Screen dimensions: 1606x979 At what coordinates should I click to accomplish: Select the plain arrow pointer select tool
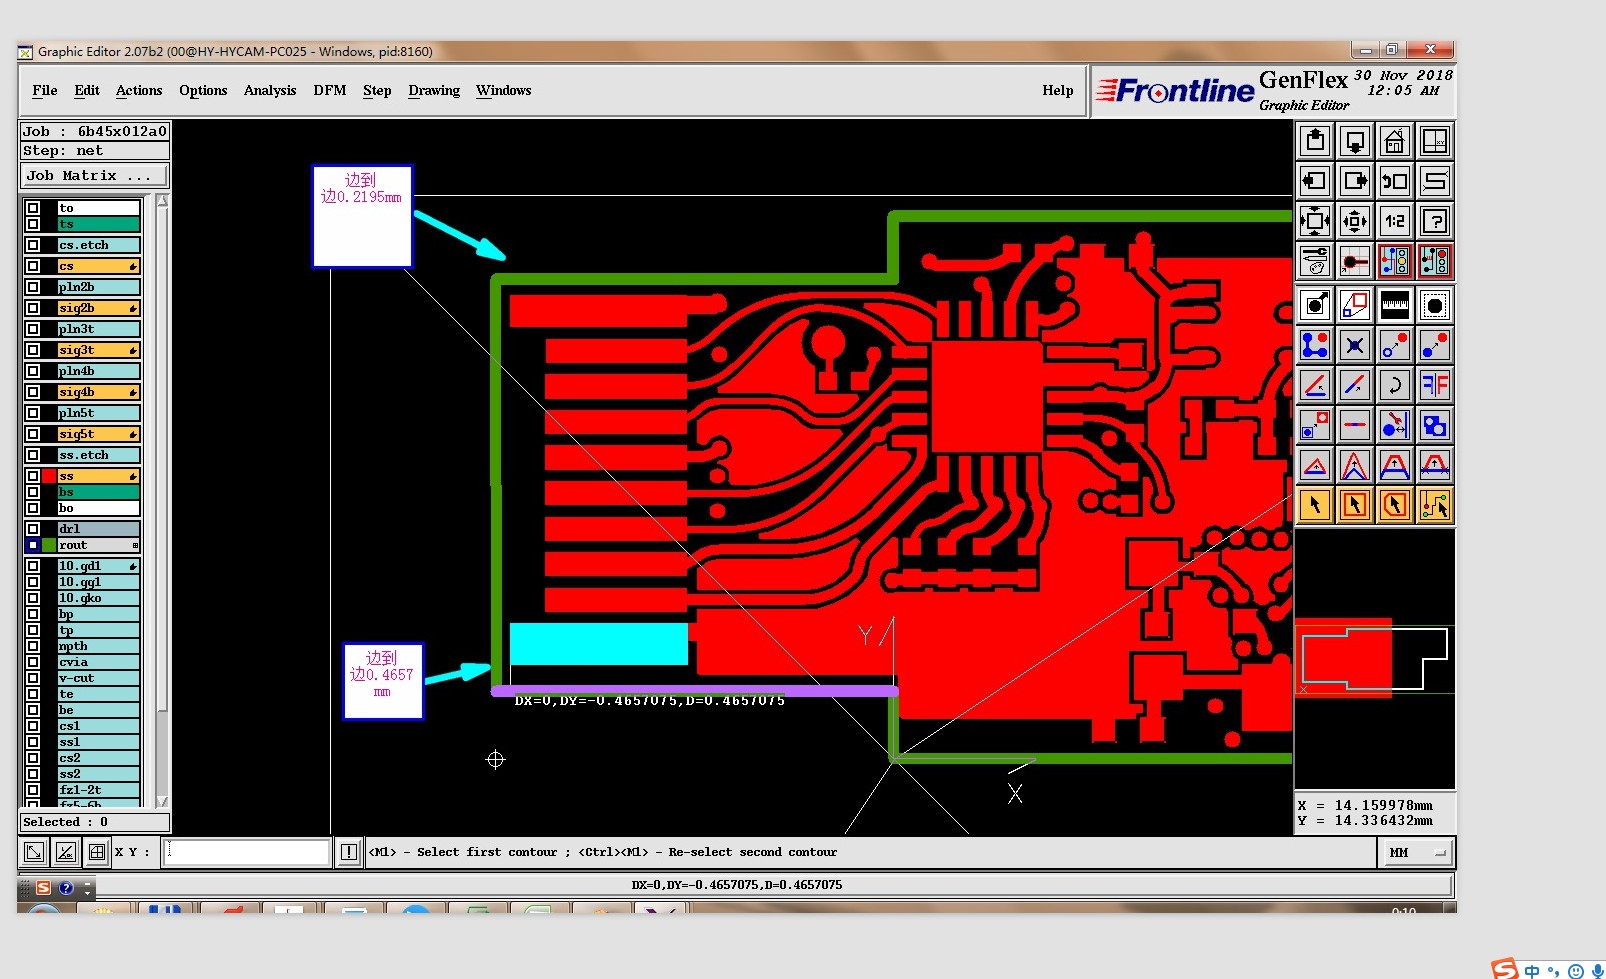point(1315,505)
